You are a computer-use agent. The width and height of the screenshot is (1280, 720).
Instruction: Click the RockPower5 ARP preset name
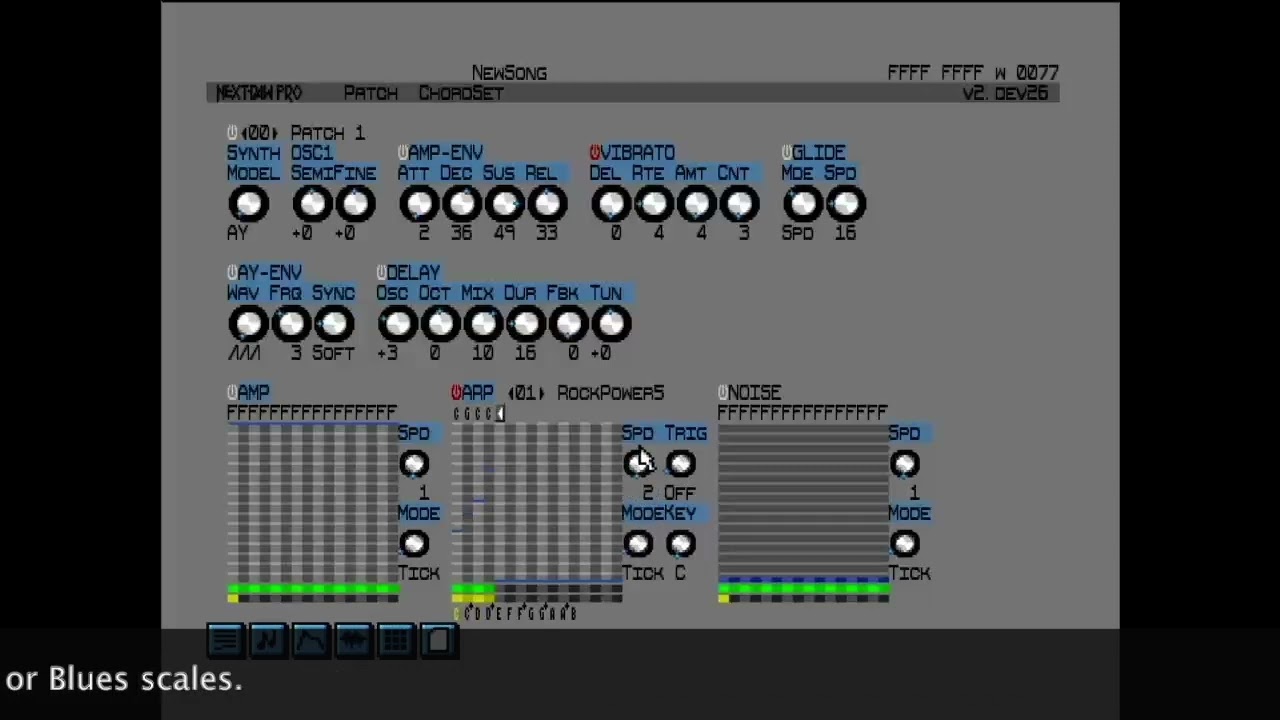610,393
